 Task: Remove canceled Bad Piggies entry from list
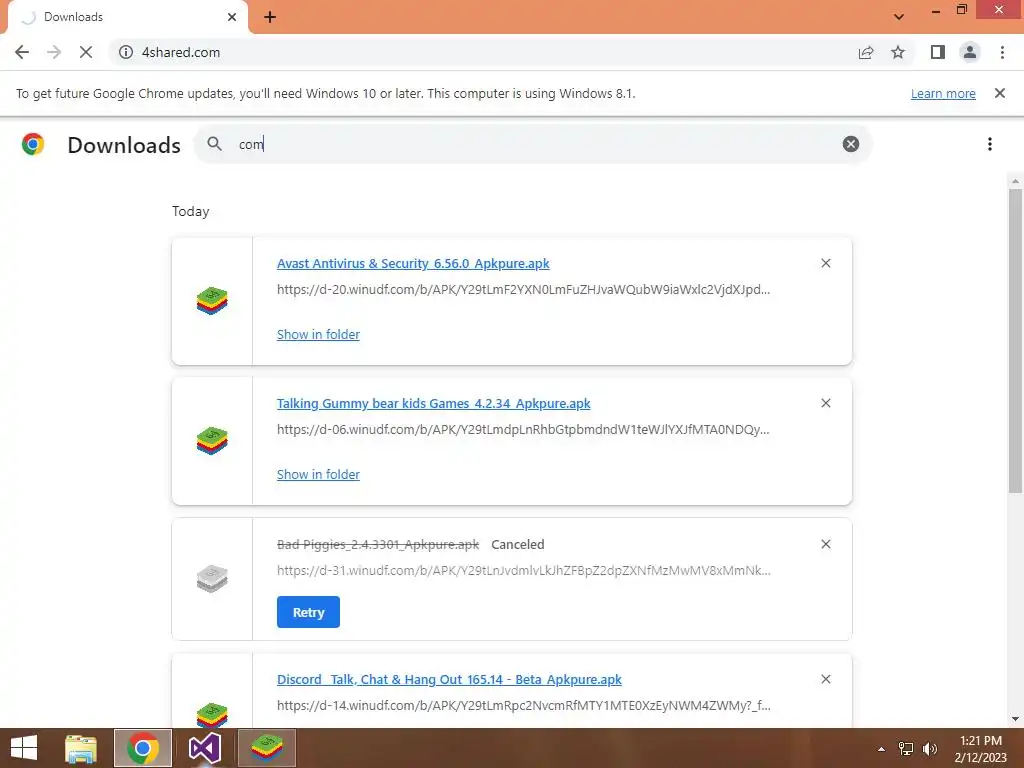(x=825, y=544)
